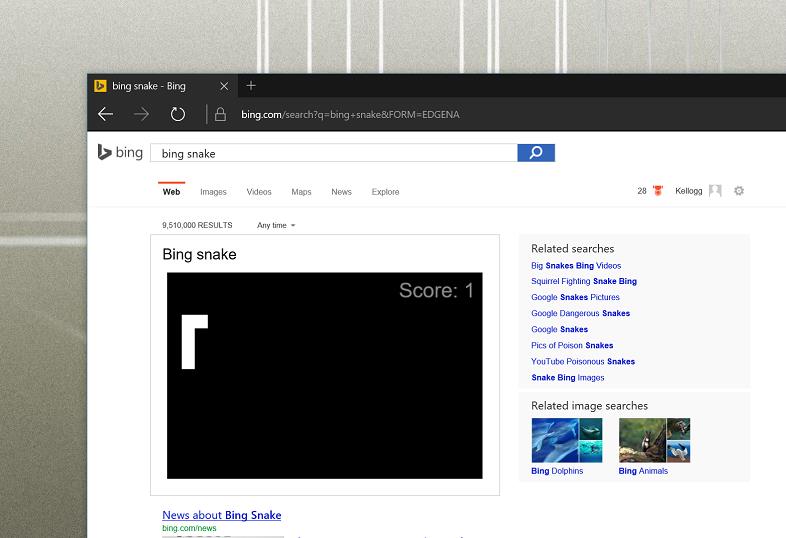Open Google Dangerous Snakes link
This screenshot has height=538, width=786.
(580, 313)
